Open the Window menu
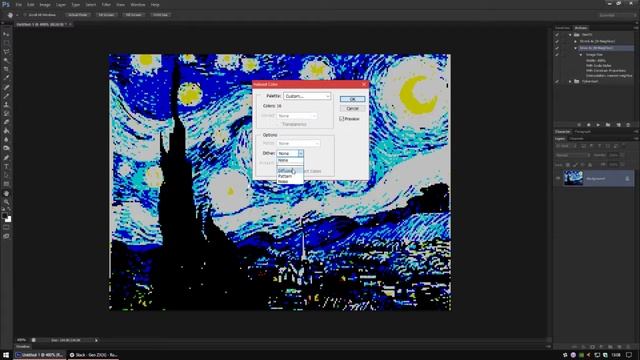 pos(138,5)
